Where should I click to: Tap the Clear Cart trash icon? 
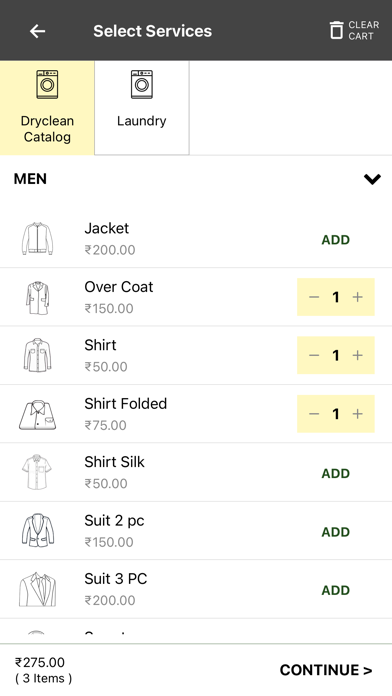337,30
